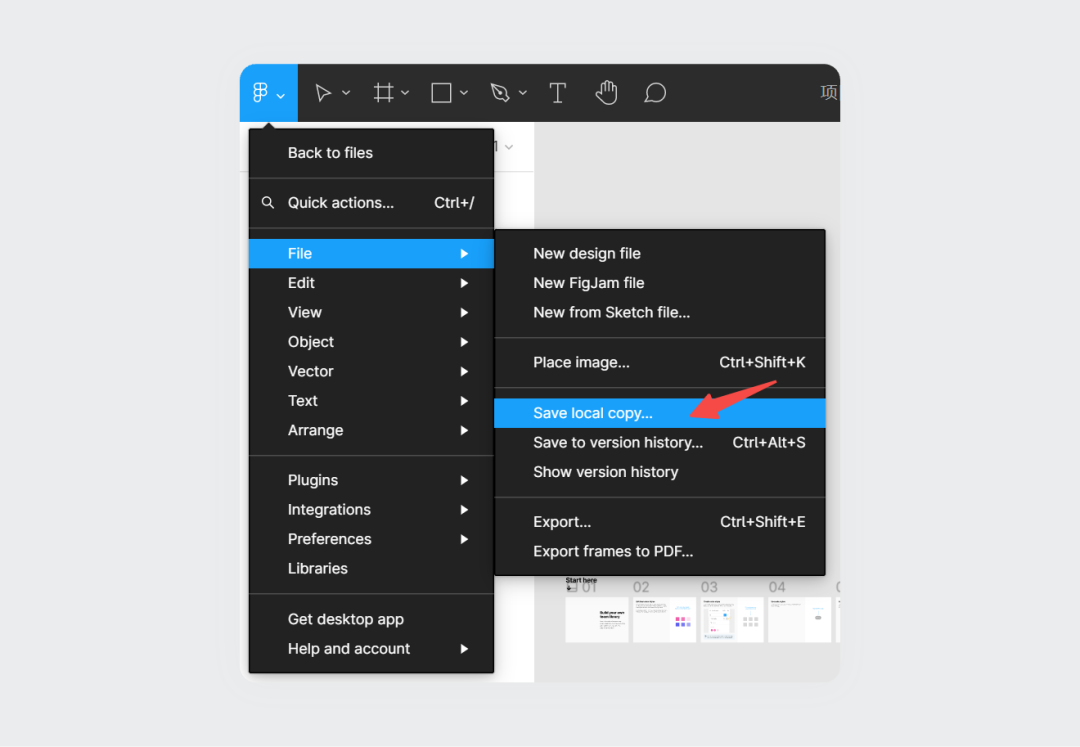Select the Text tool
Screen dimensions: 1080x747
[x=558, y=93]
